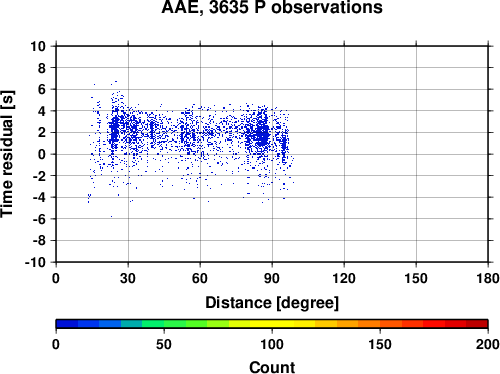Click x-axis tick label 30

128,278
